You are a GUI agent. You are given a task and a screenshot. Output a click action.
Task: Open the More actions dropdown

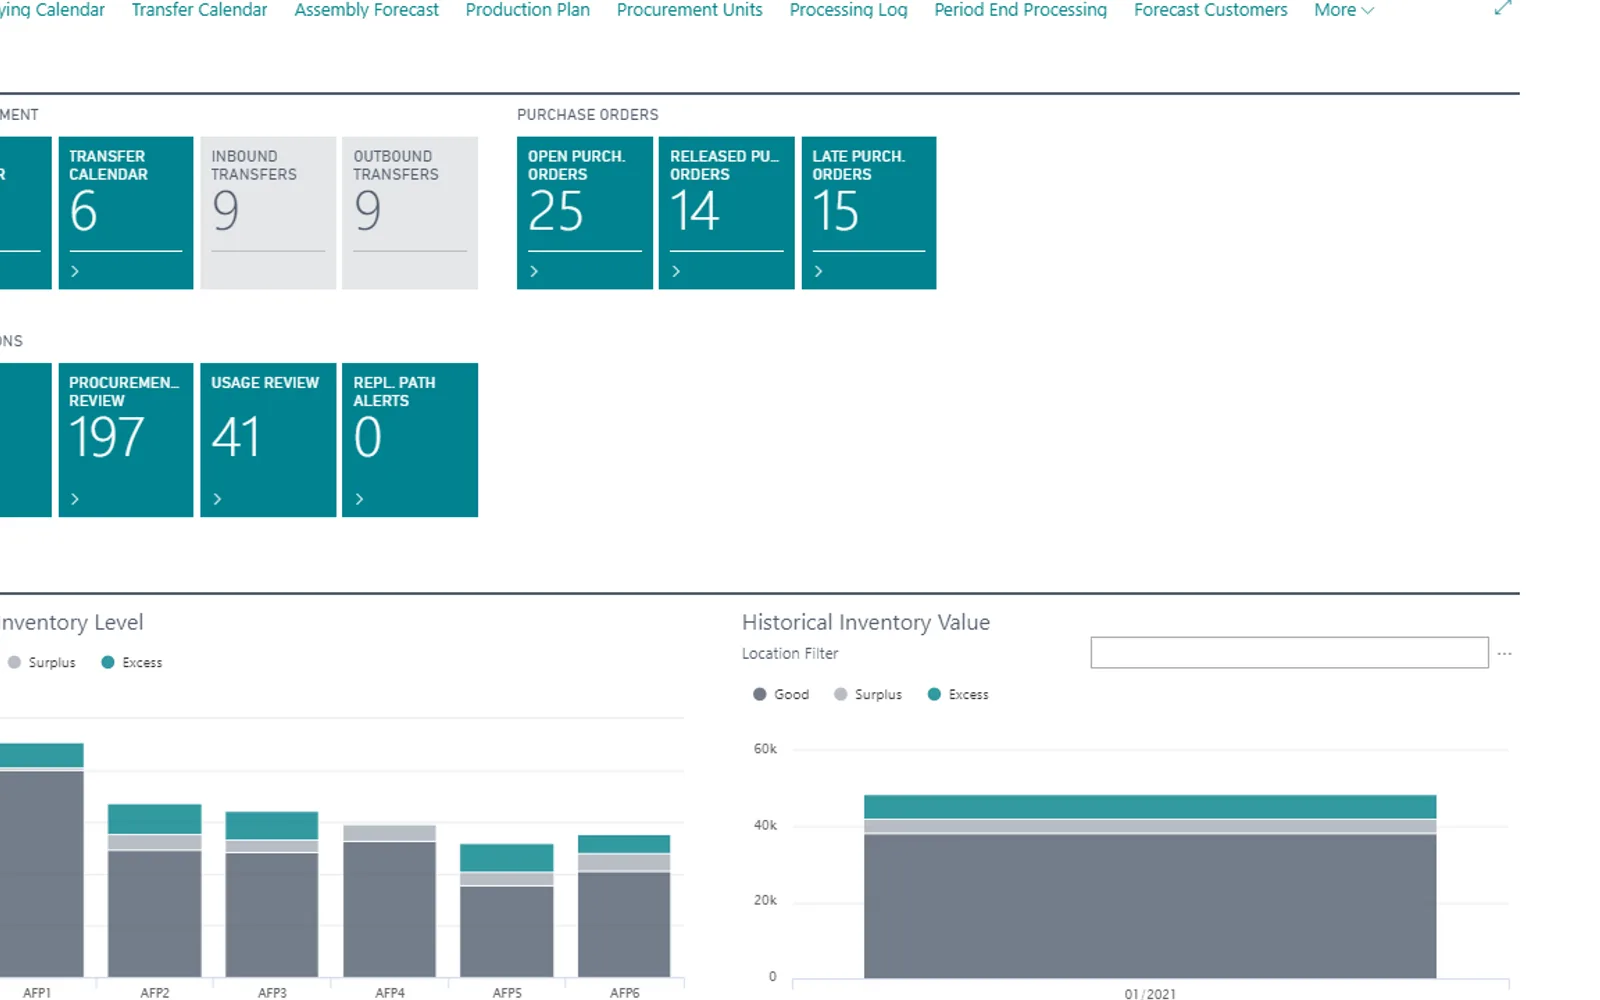tap(1344, 10)
